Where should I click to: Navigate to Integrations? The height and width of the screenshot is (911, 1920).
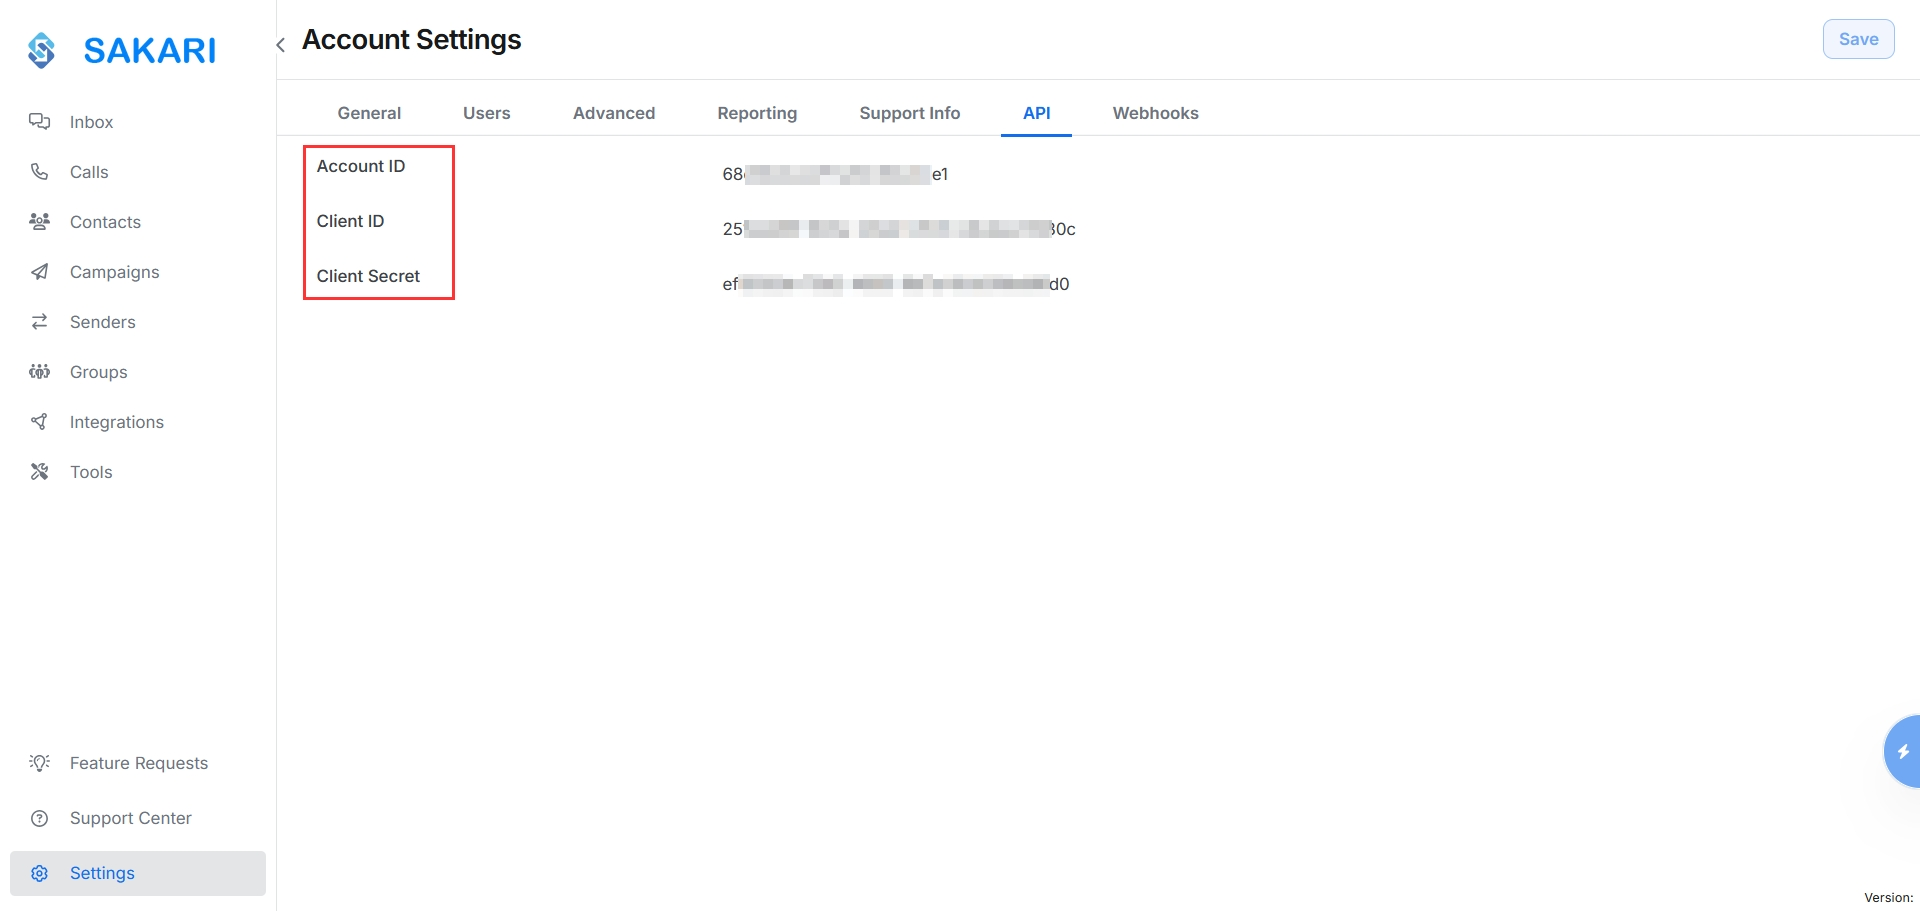click(117, 422)
